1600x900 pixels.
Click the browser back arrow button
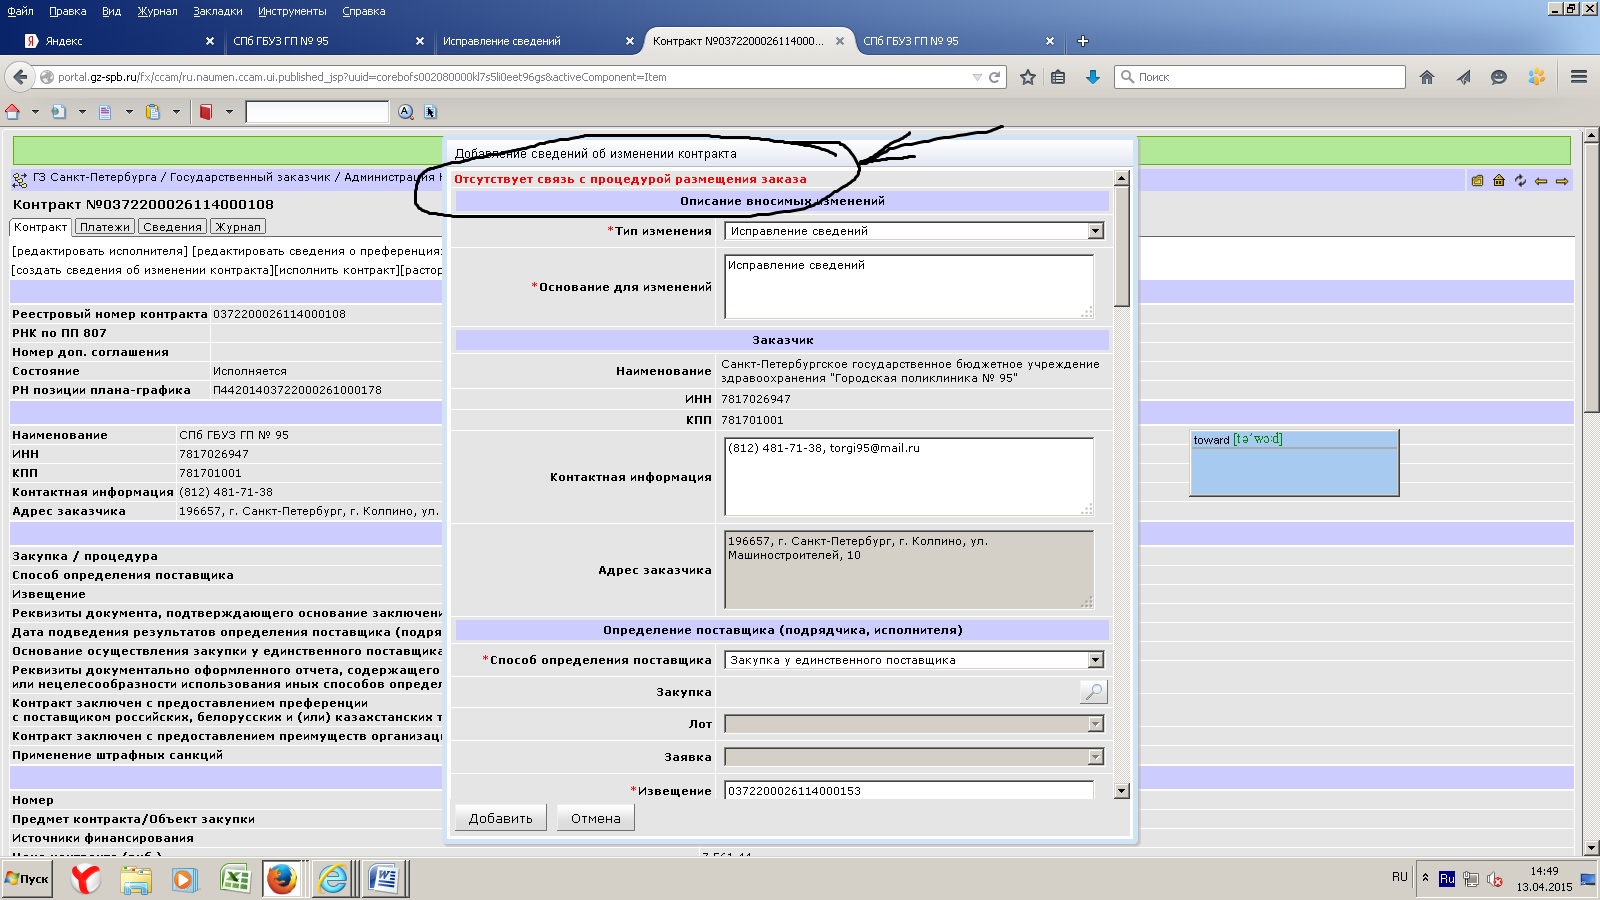pos(20,77)
